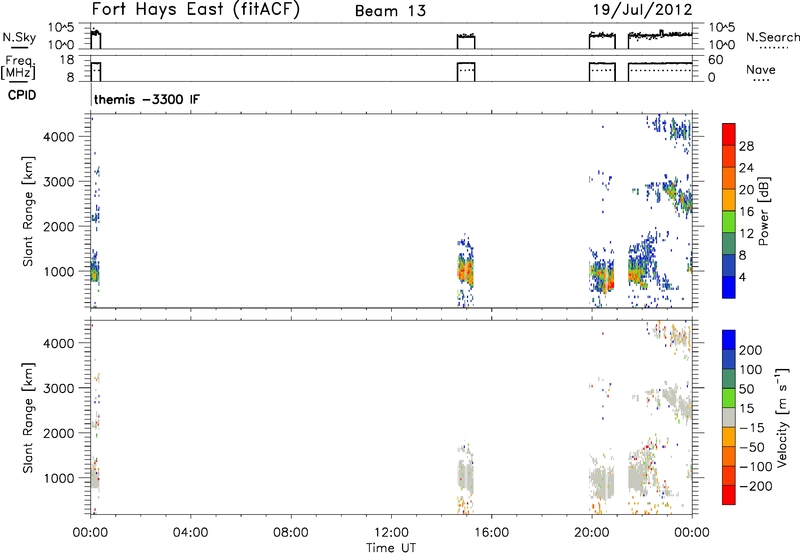
Task: Click the gray segment of the velocity colorbar
Action: click(x=729, y=417)
